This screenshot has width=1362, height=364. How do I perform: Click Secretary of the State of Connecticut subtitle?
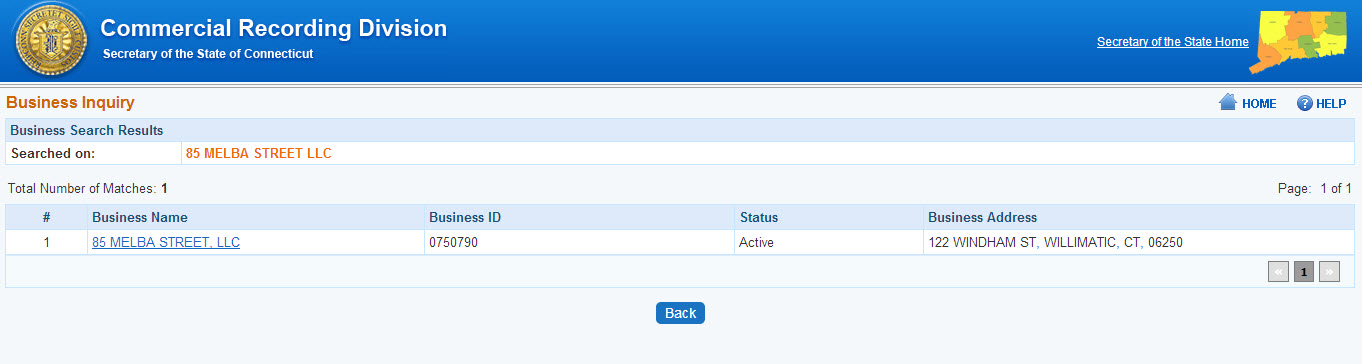(208, 53)
